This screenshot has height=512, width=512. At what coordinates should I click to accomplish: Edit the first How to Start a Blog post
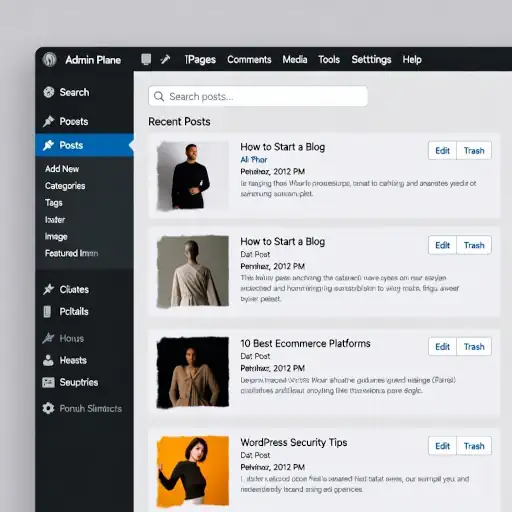click(442, 151)
